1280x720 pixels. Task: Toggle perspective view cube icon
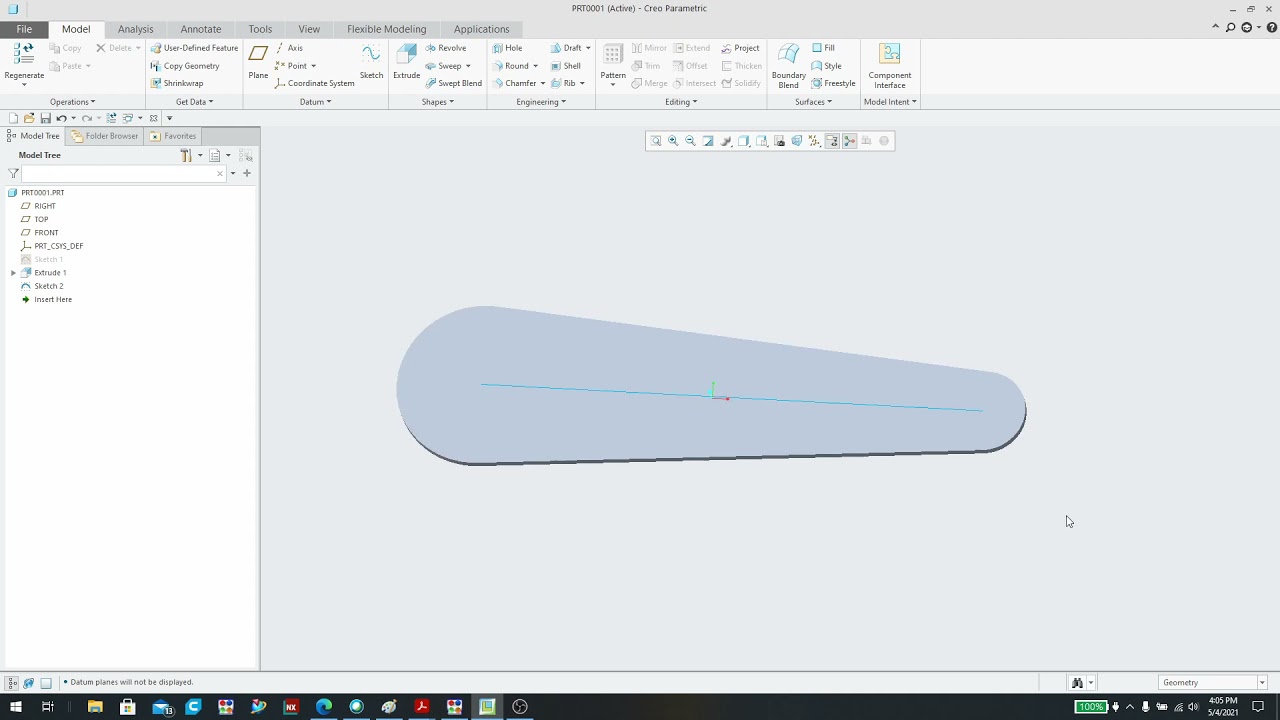[x=797, y=141]
